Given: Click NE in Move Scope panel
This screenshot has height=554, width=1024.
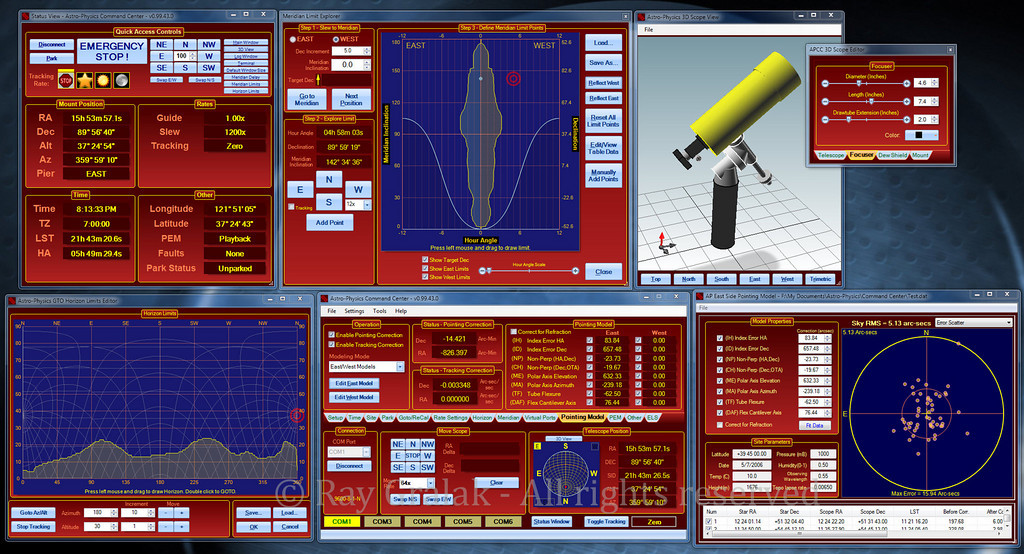Looking at the screenshot, I should point(397,444).
